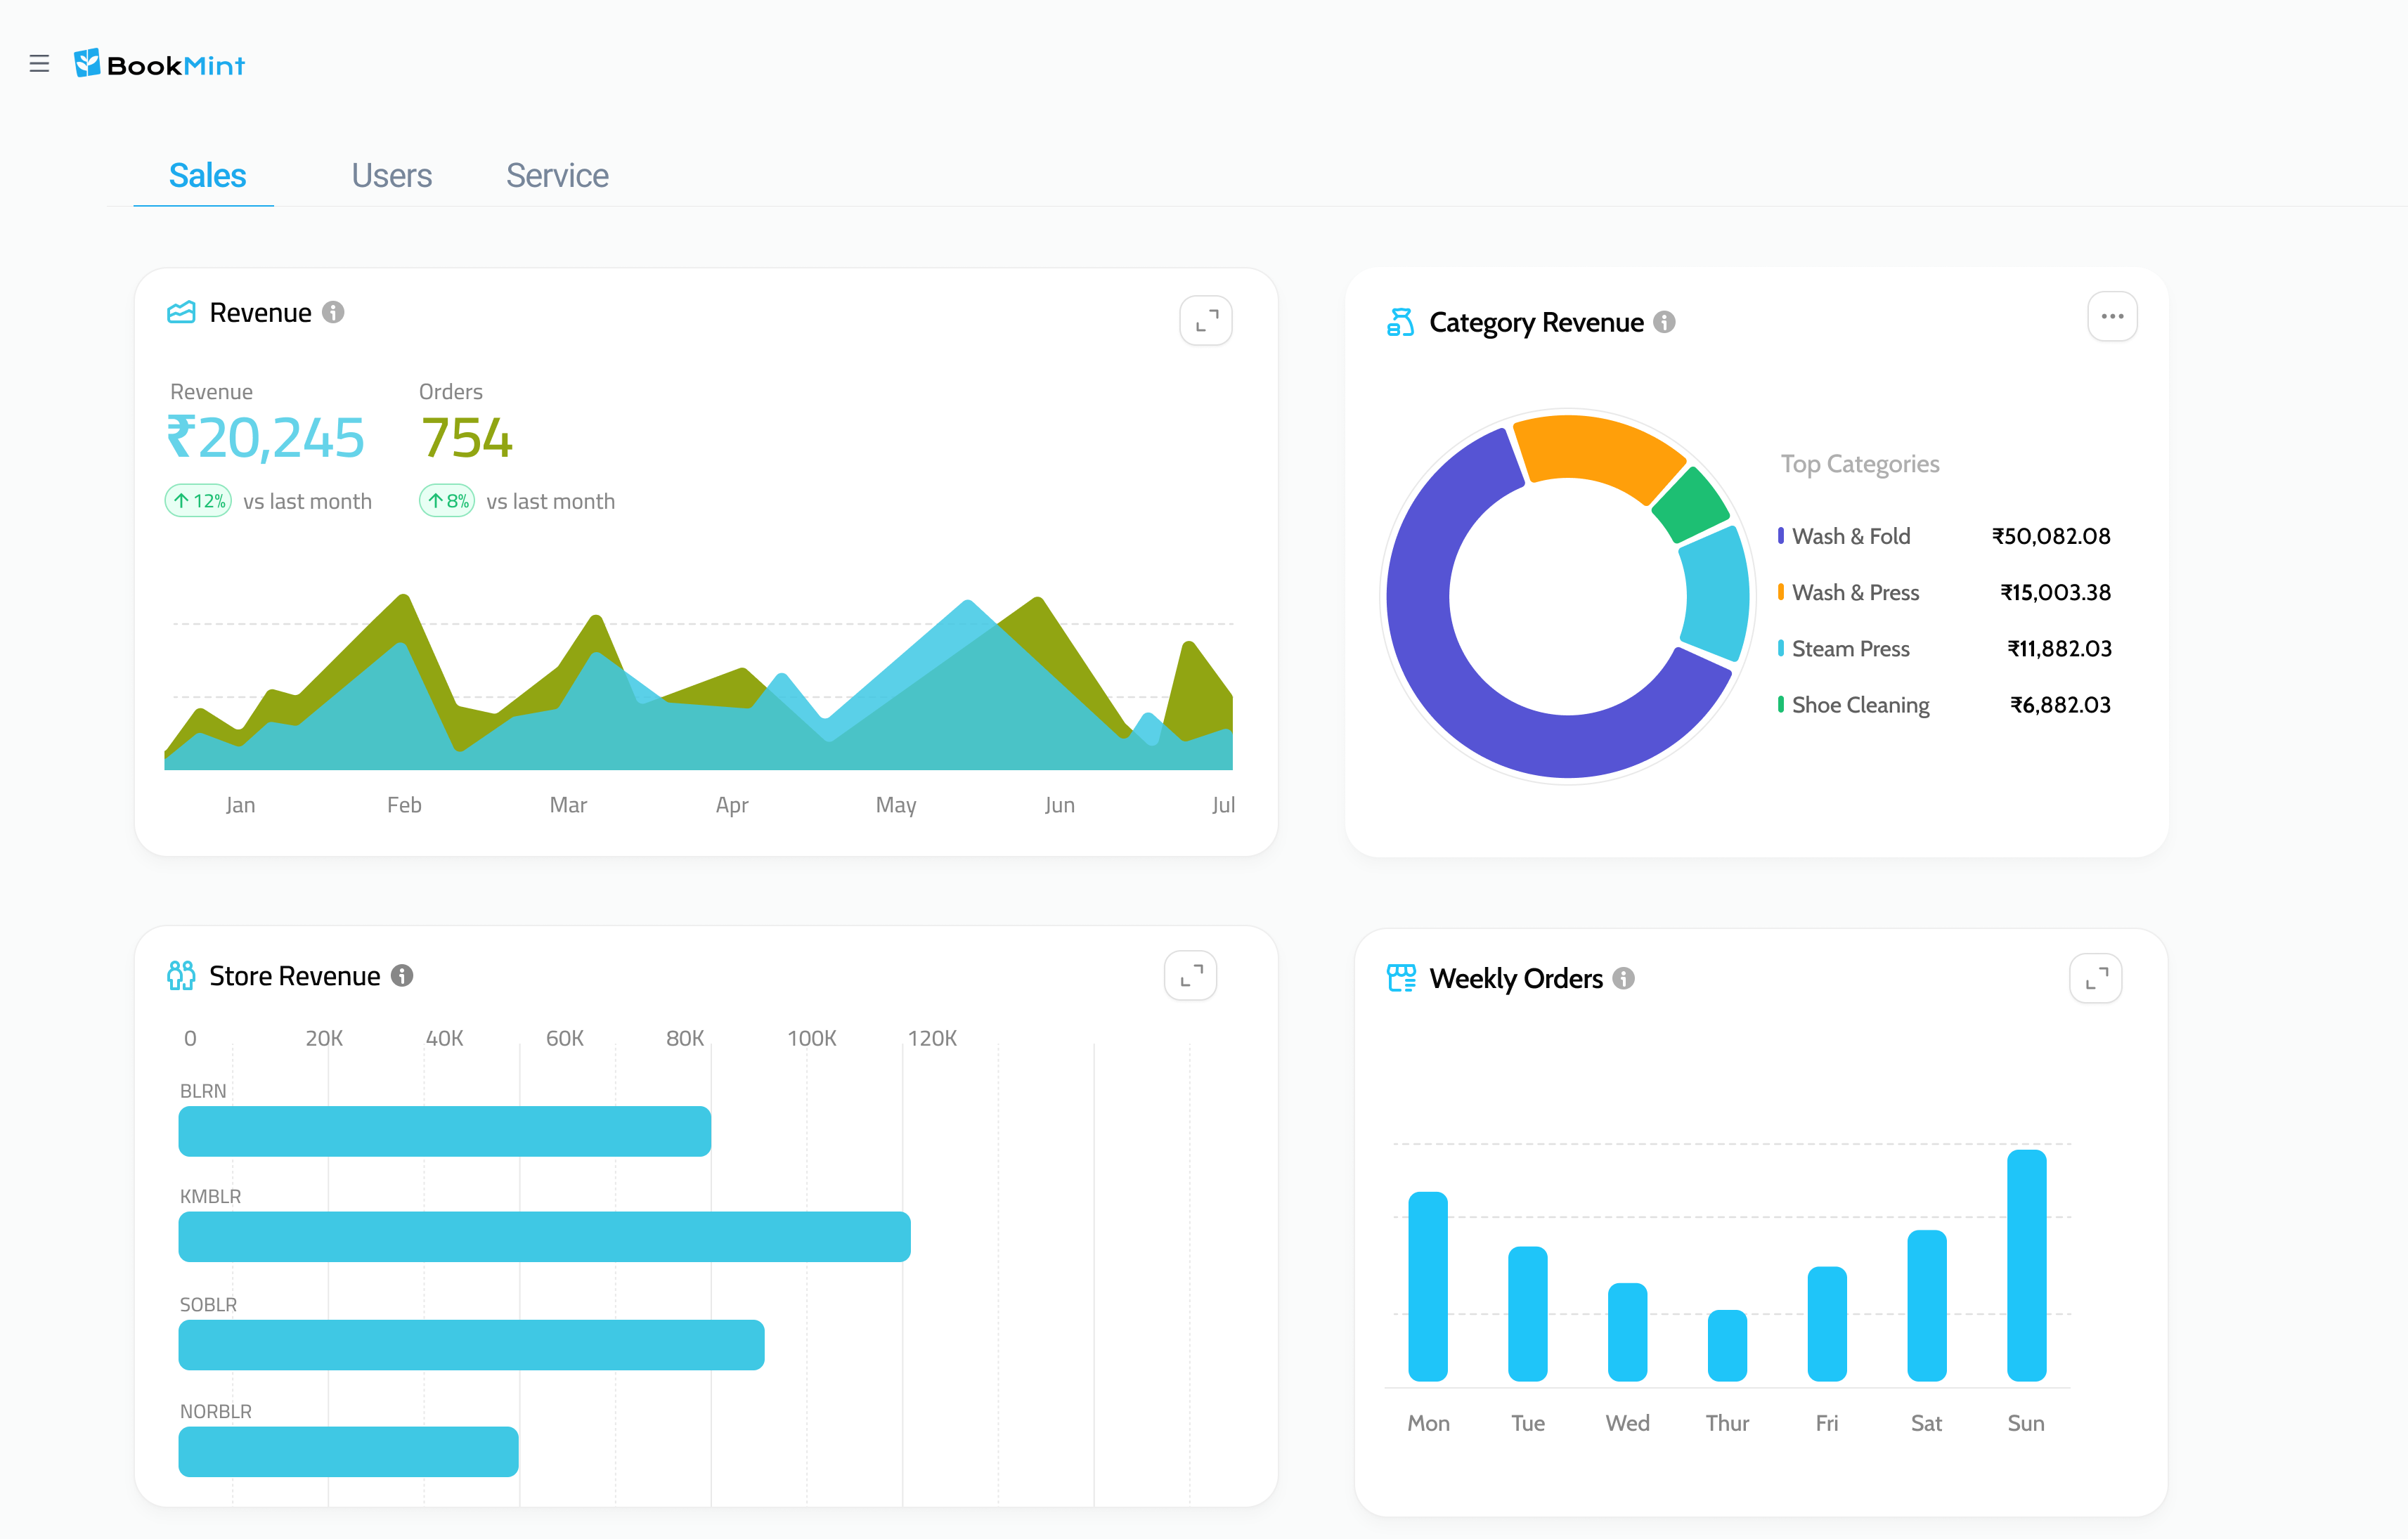Select Steam Press legend entry
The height and width of the screenshot is (1539, 2408).
click(x=1844, y=649)
